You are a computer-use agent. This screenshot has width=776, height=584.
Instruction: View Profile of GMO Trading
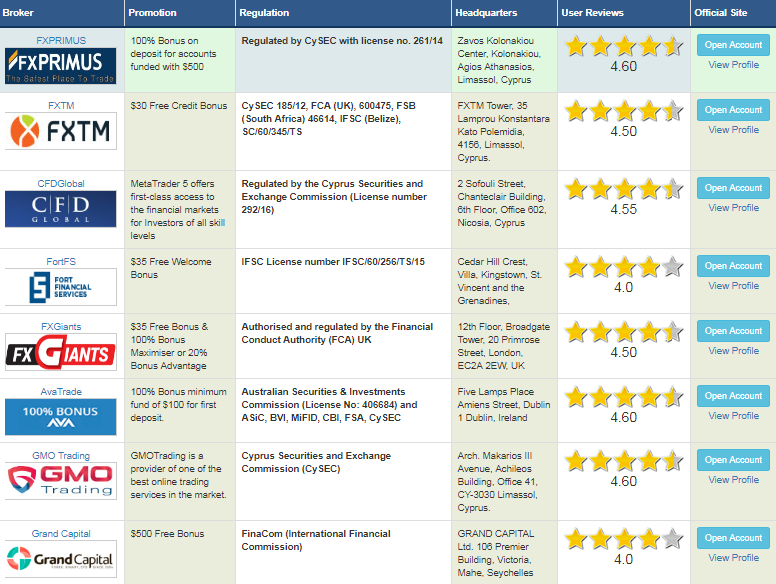pyautogui.click(x=733, y=480)
